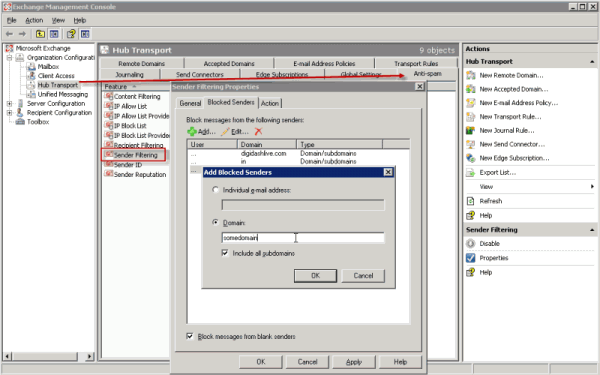Click the Back arrow in the toolbar
The width and height of the screenshot is (600, 375).
tap(9, 34)
